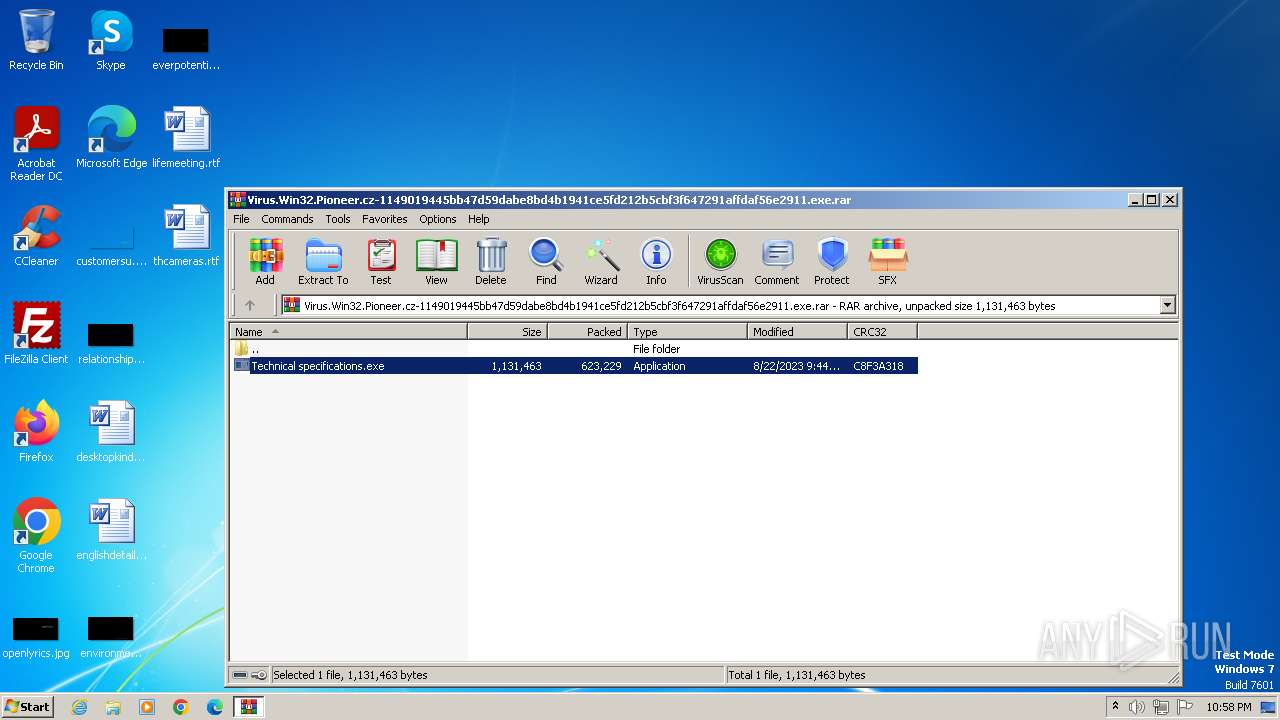This screenshot has width=1280, height=720.
Task: Open the Tools menu
Action: pyautogui.click(x=338, y=219)
